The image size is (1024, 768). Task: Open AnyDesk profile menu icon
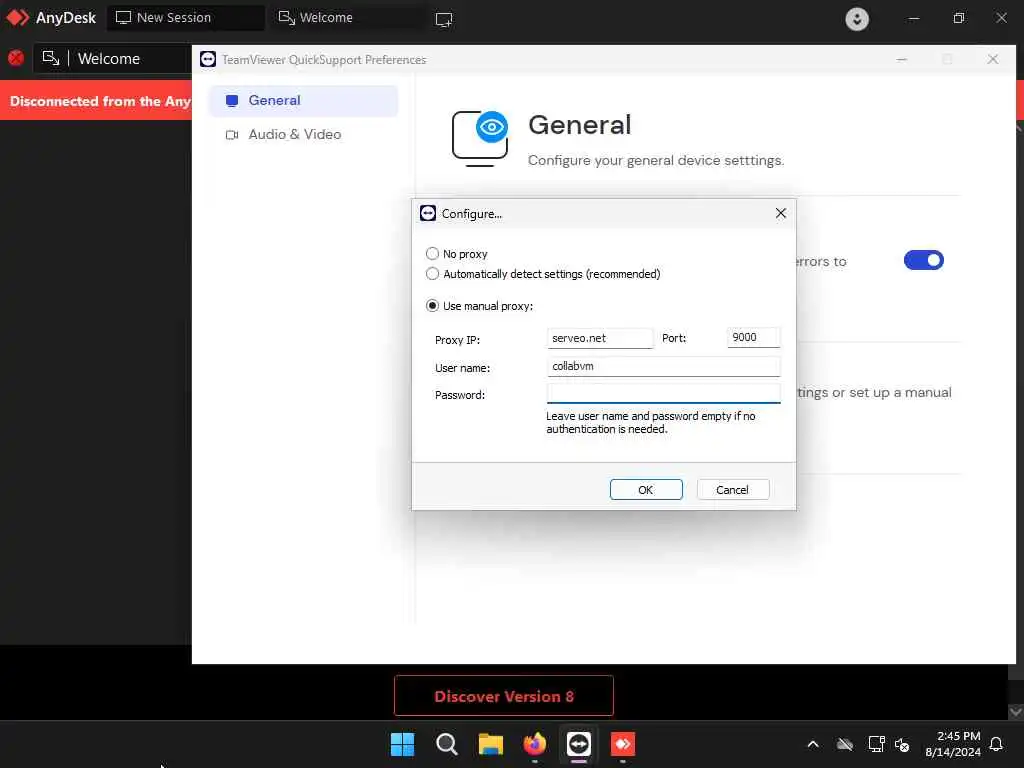pyautogui.click(x=857, y=18)
